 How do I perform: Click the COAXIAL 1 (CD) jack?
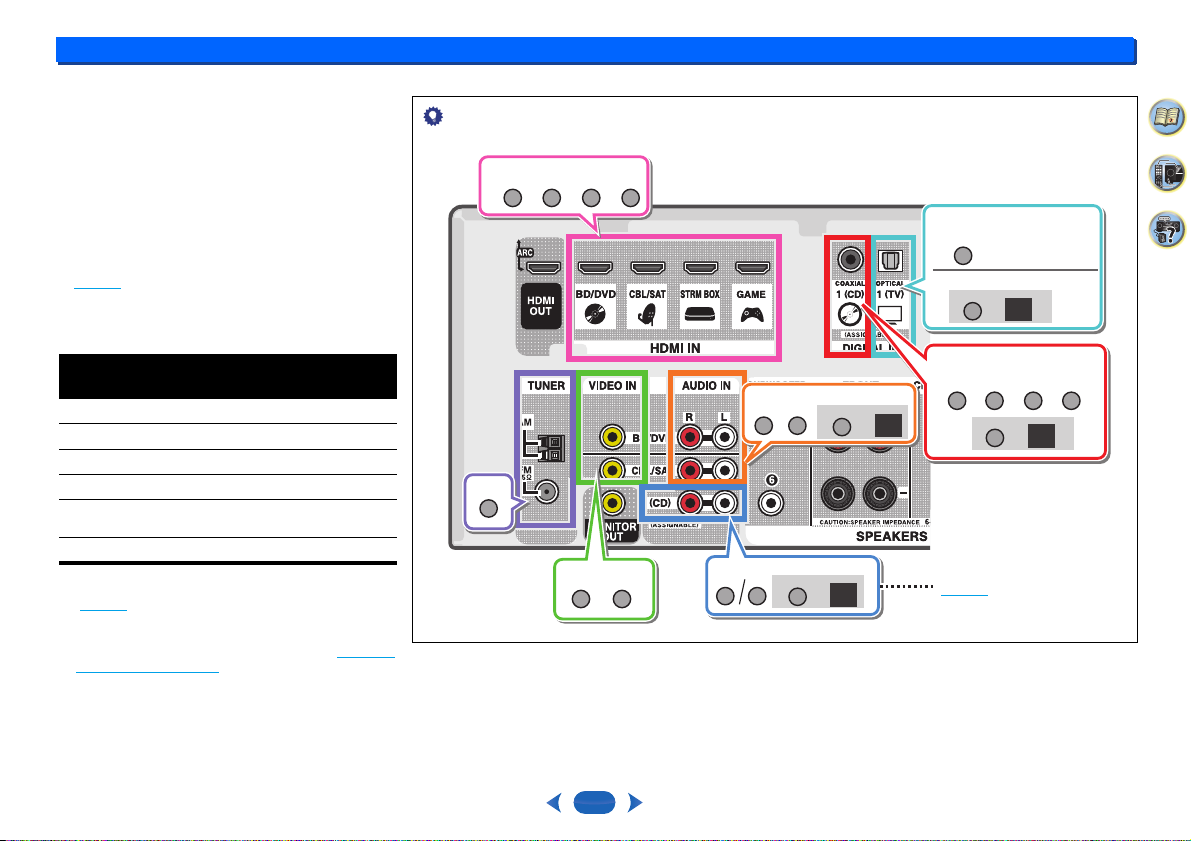[850, 260]
